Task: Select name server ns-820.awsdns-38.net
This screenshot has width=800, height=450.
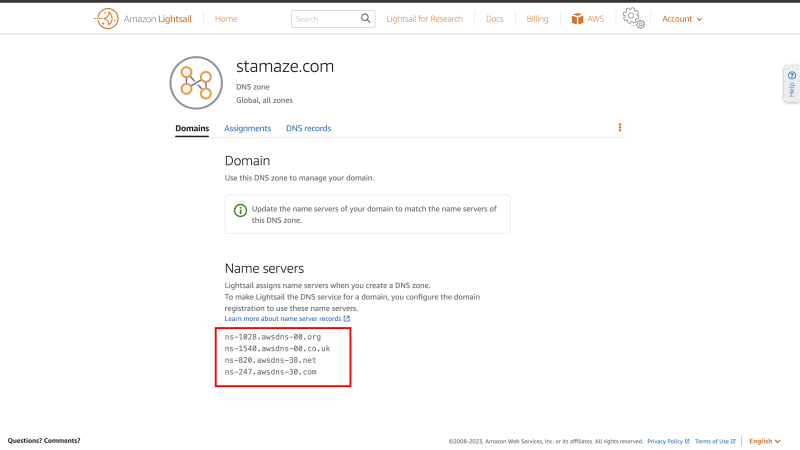Action: (x=270, y=360)
